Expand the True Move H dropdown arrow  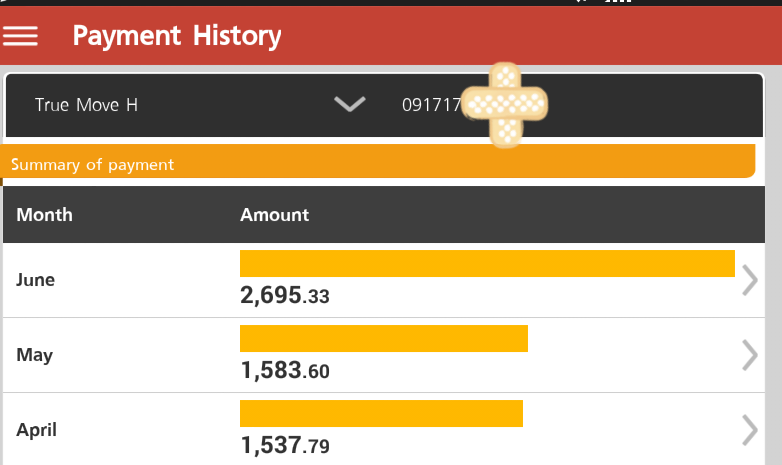[350, 104]
